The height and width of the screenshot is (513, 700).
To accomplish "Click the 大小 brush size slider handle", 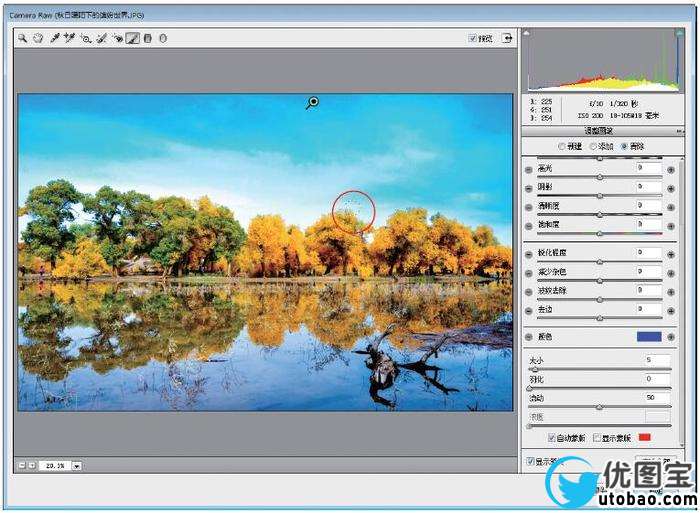I will [x=535, y=370].
